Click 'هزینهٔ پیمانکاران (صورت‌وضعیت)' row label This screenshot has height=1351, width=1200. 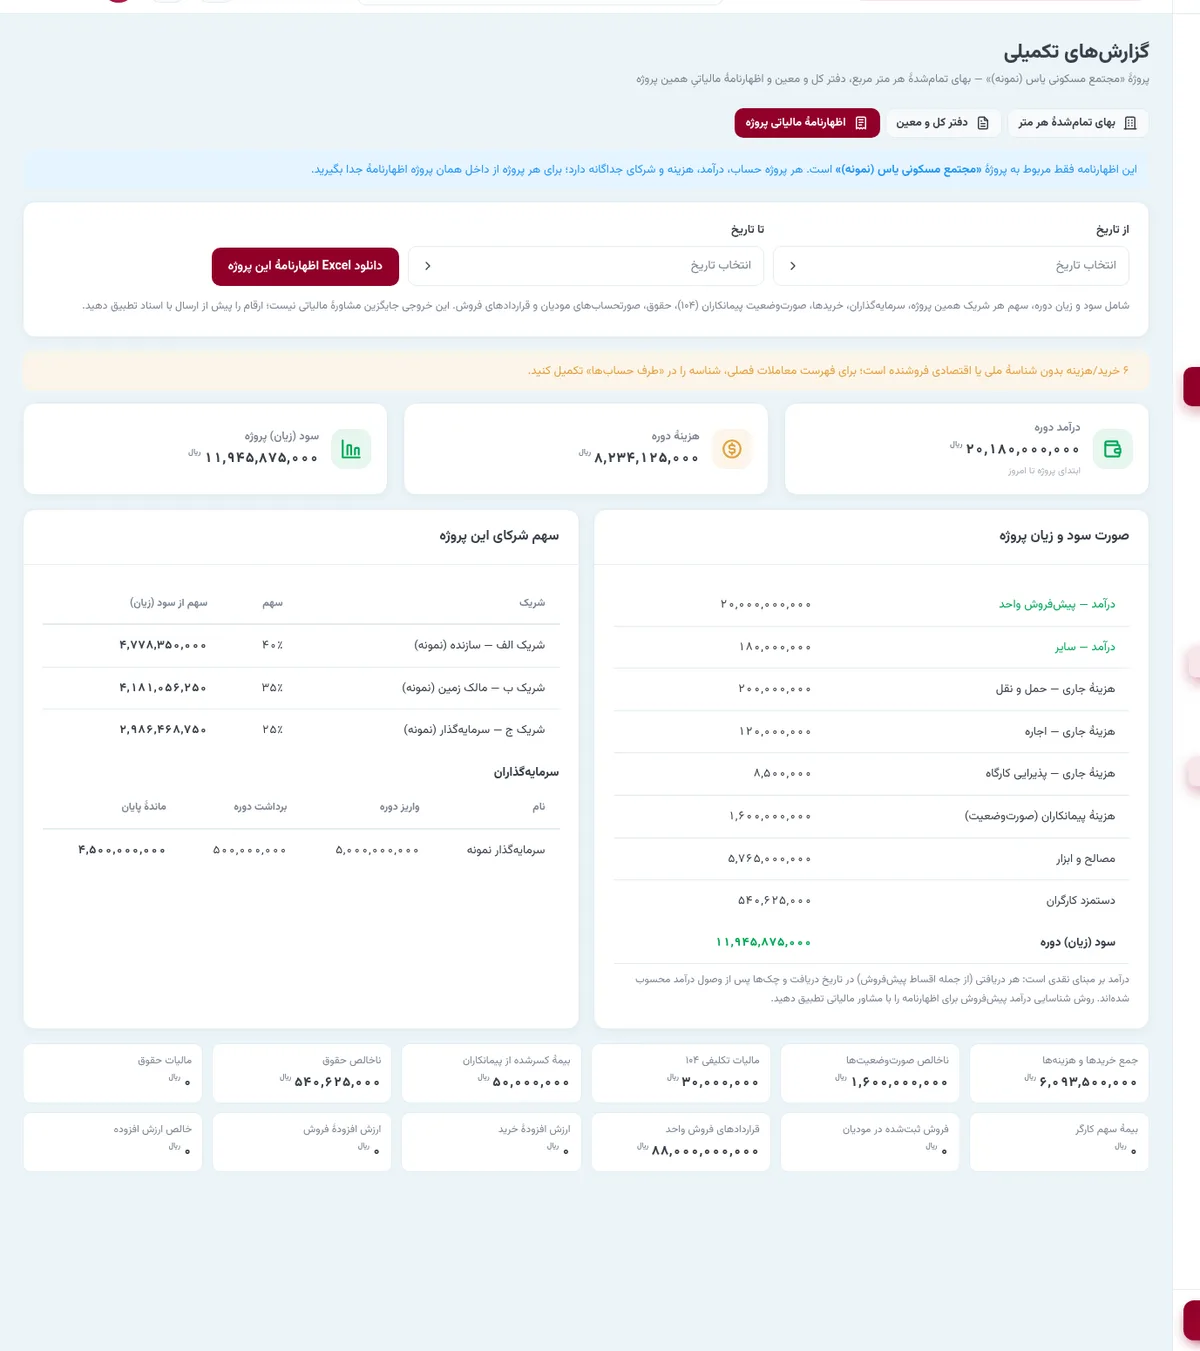[x=1040, y=816]
